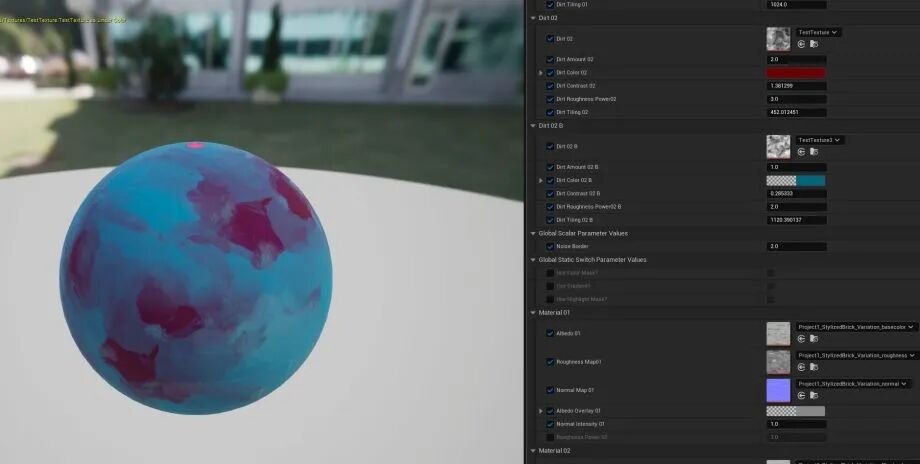Browse to Dirt 02 B texture asset
The width and height of the screenshot is (920, 464).
tap(814, 152)
